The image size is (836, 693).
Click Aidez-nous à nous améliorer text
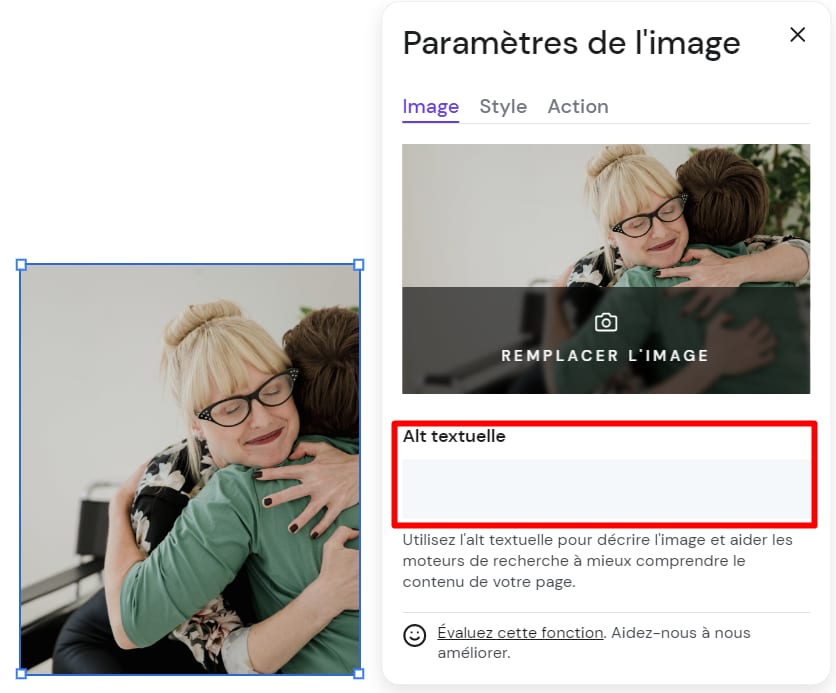594,642
